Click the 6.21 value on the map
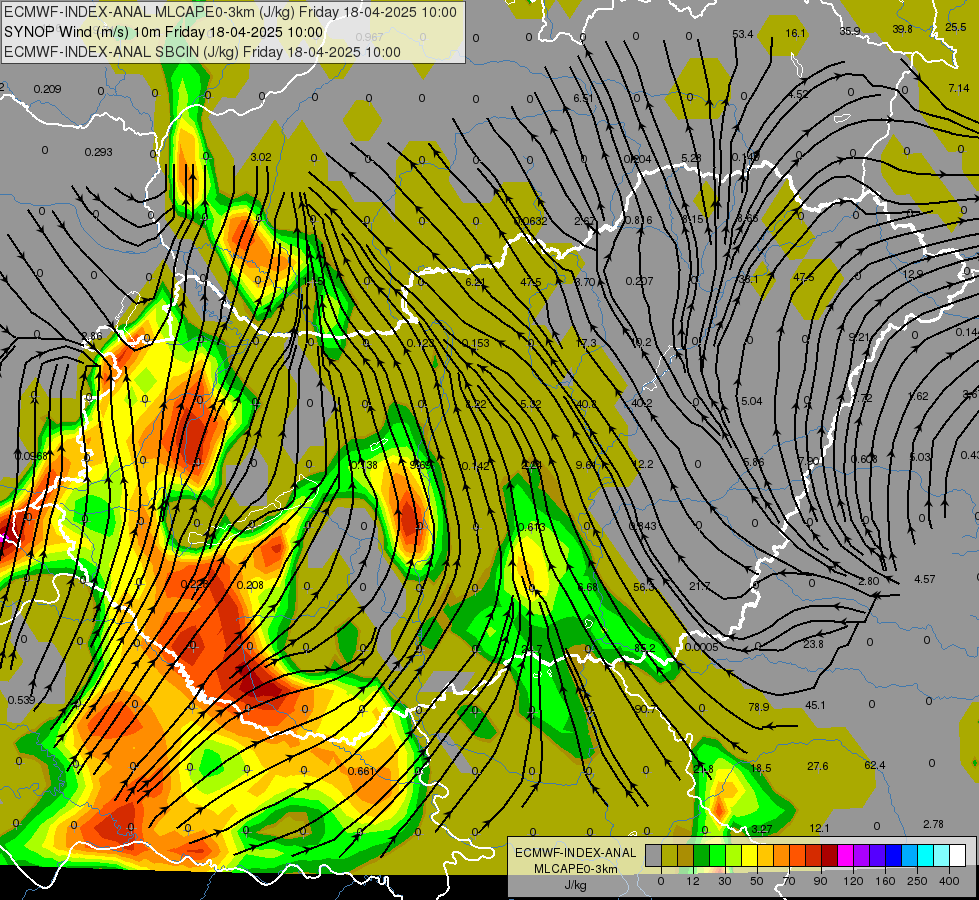The height and width of the screenshot is (900, 979). tap(475, 282)
